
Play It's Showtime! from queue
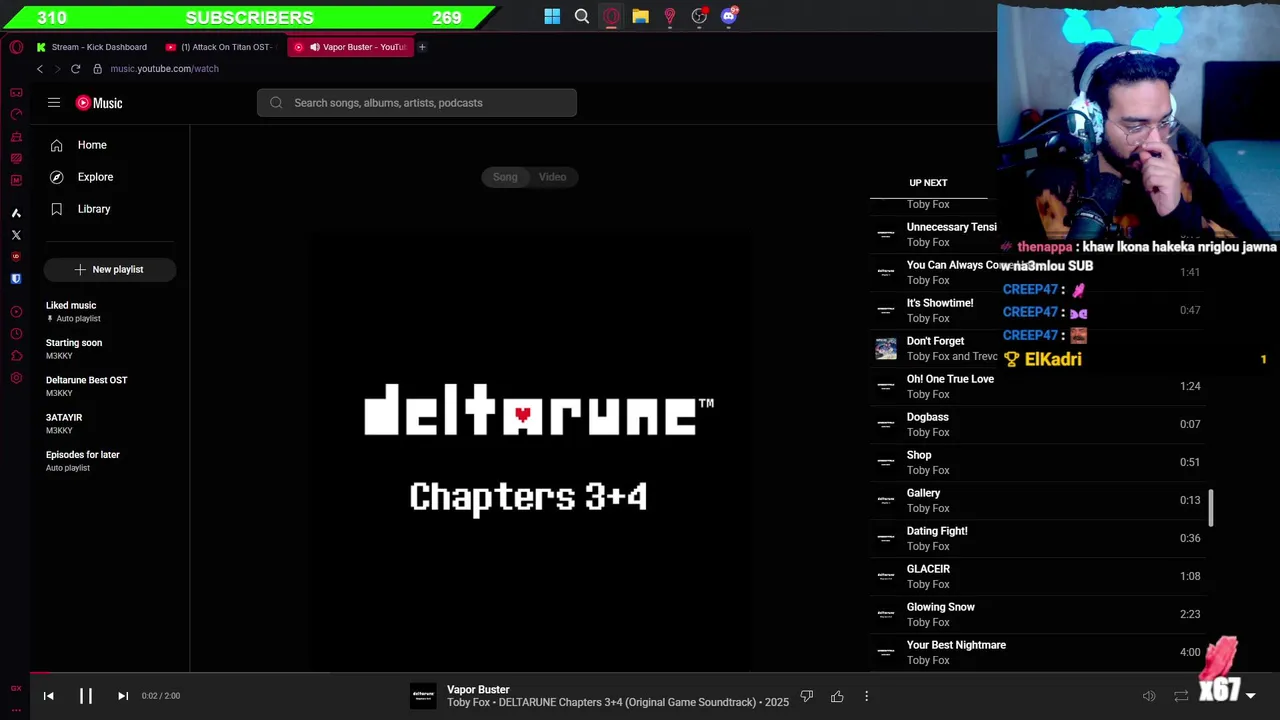click(1037, 310)
